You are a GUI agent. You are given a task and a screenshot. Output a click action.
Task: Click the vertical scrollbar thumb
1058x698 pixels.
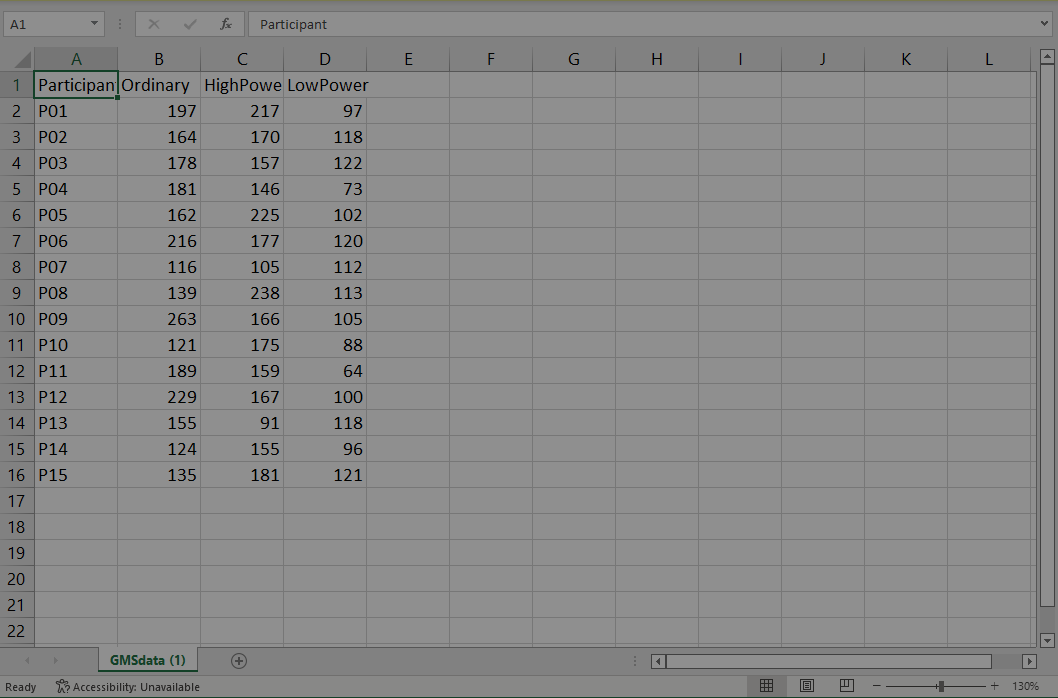point(1047,335)
